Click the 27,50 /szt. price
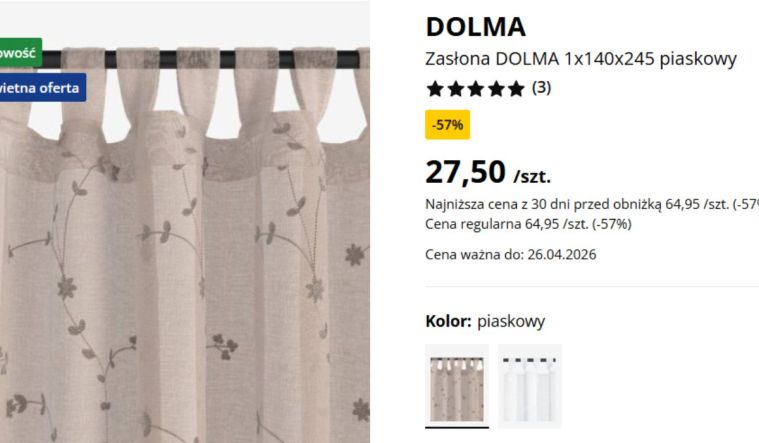The width and height of the screenshot is (759, 443). tap(488, 172)
